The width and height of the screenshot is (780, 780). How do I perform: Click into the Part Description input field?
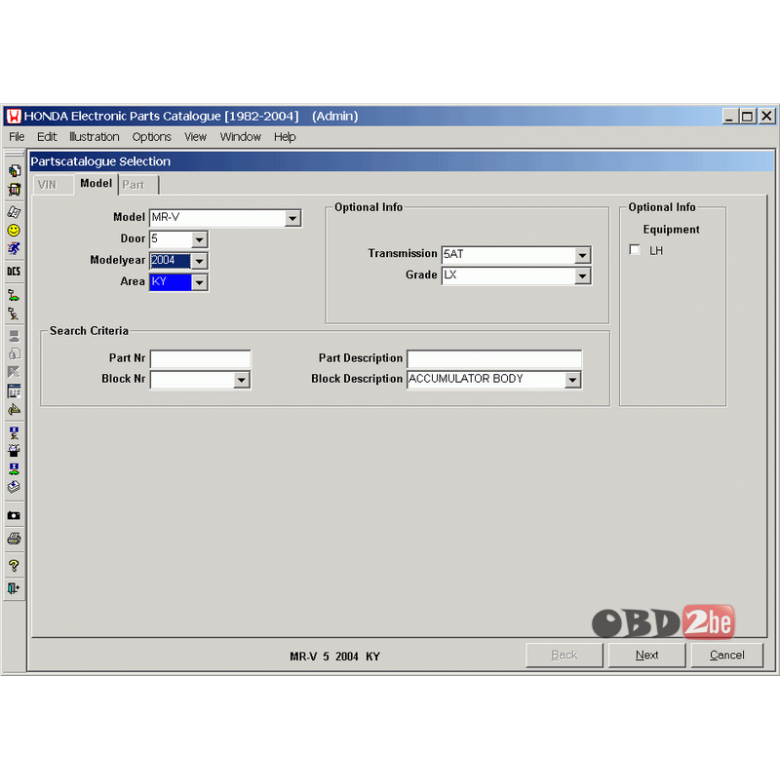click(494, 359)
